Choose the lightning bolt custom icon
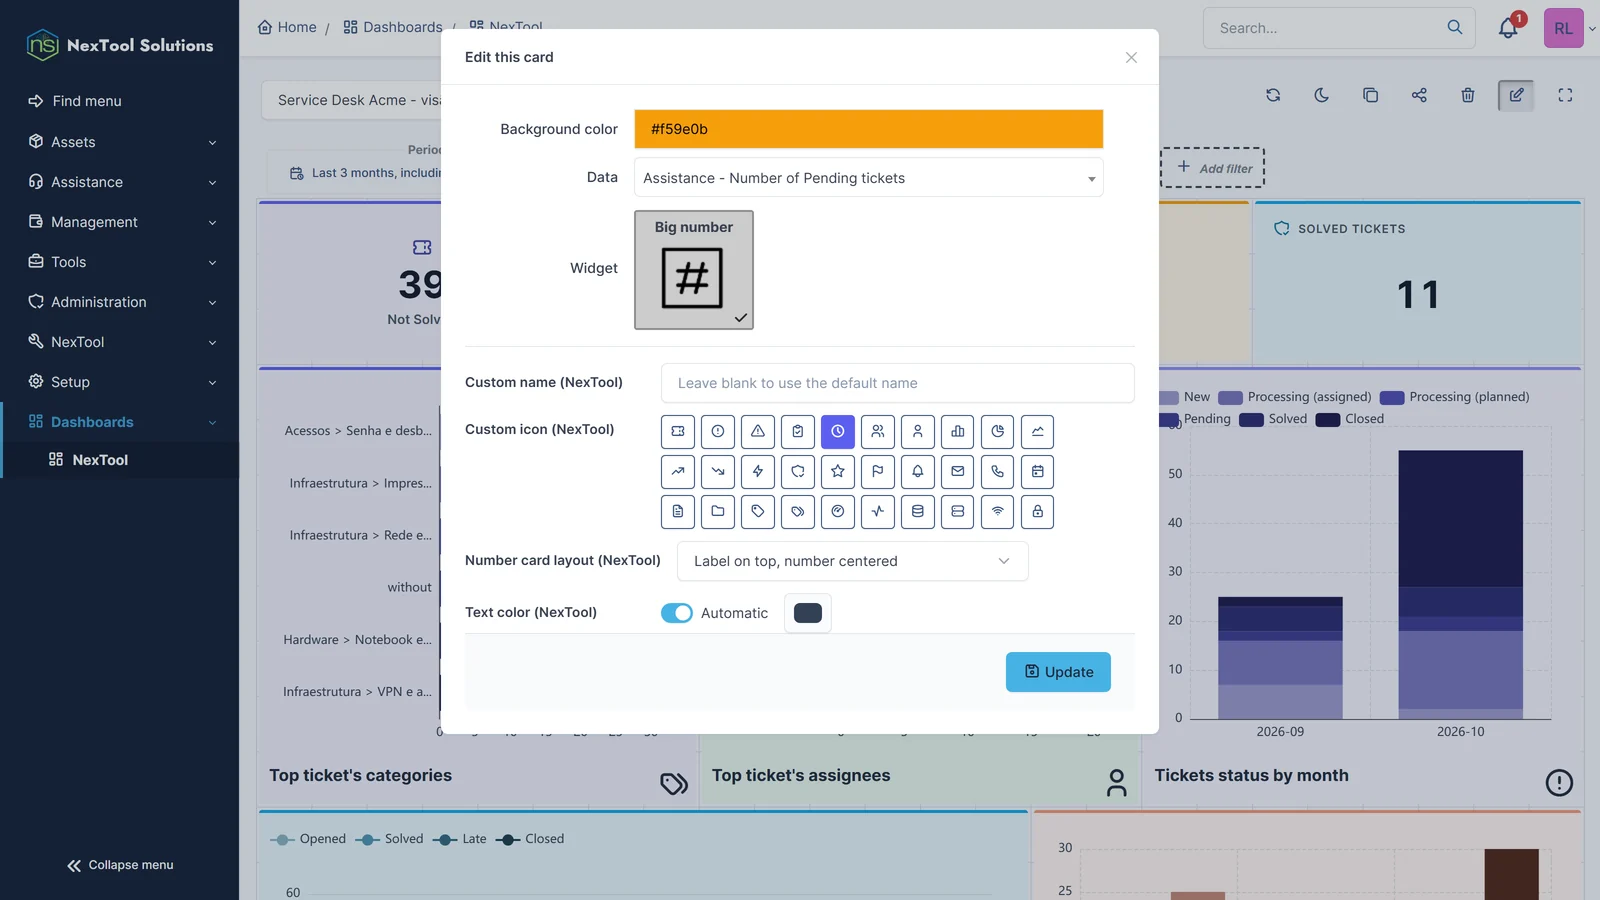This screenshot has width=1600, height=900. click(758, 472)
